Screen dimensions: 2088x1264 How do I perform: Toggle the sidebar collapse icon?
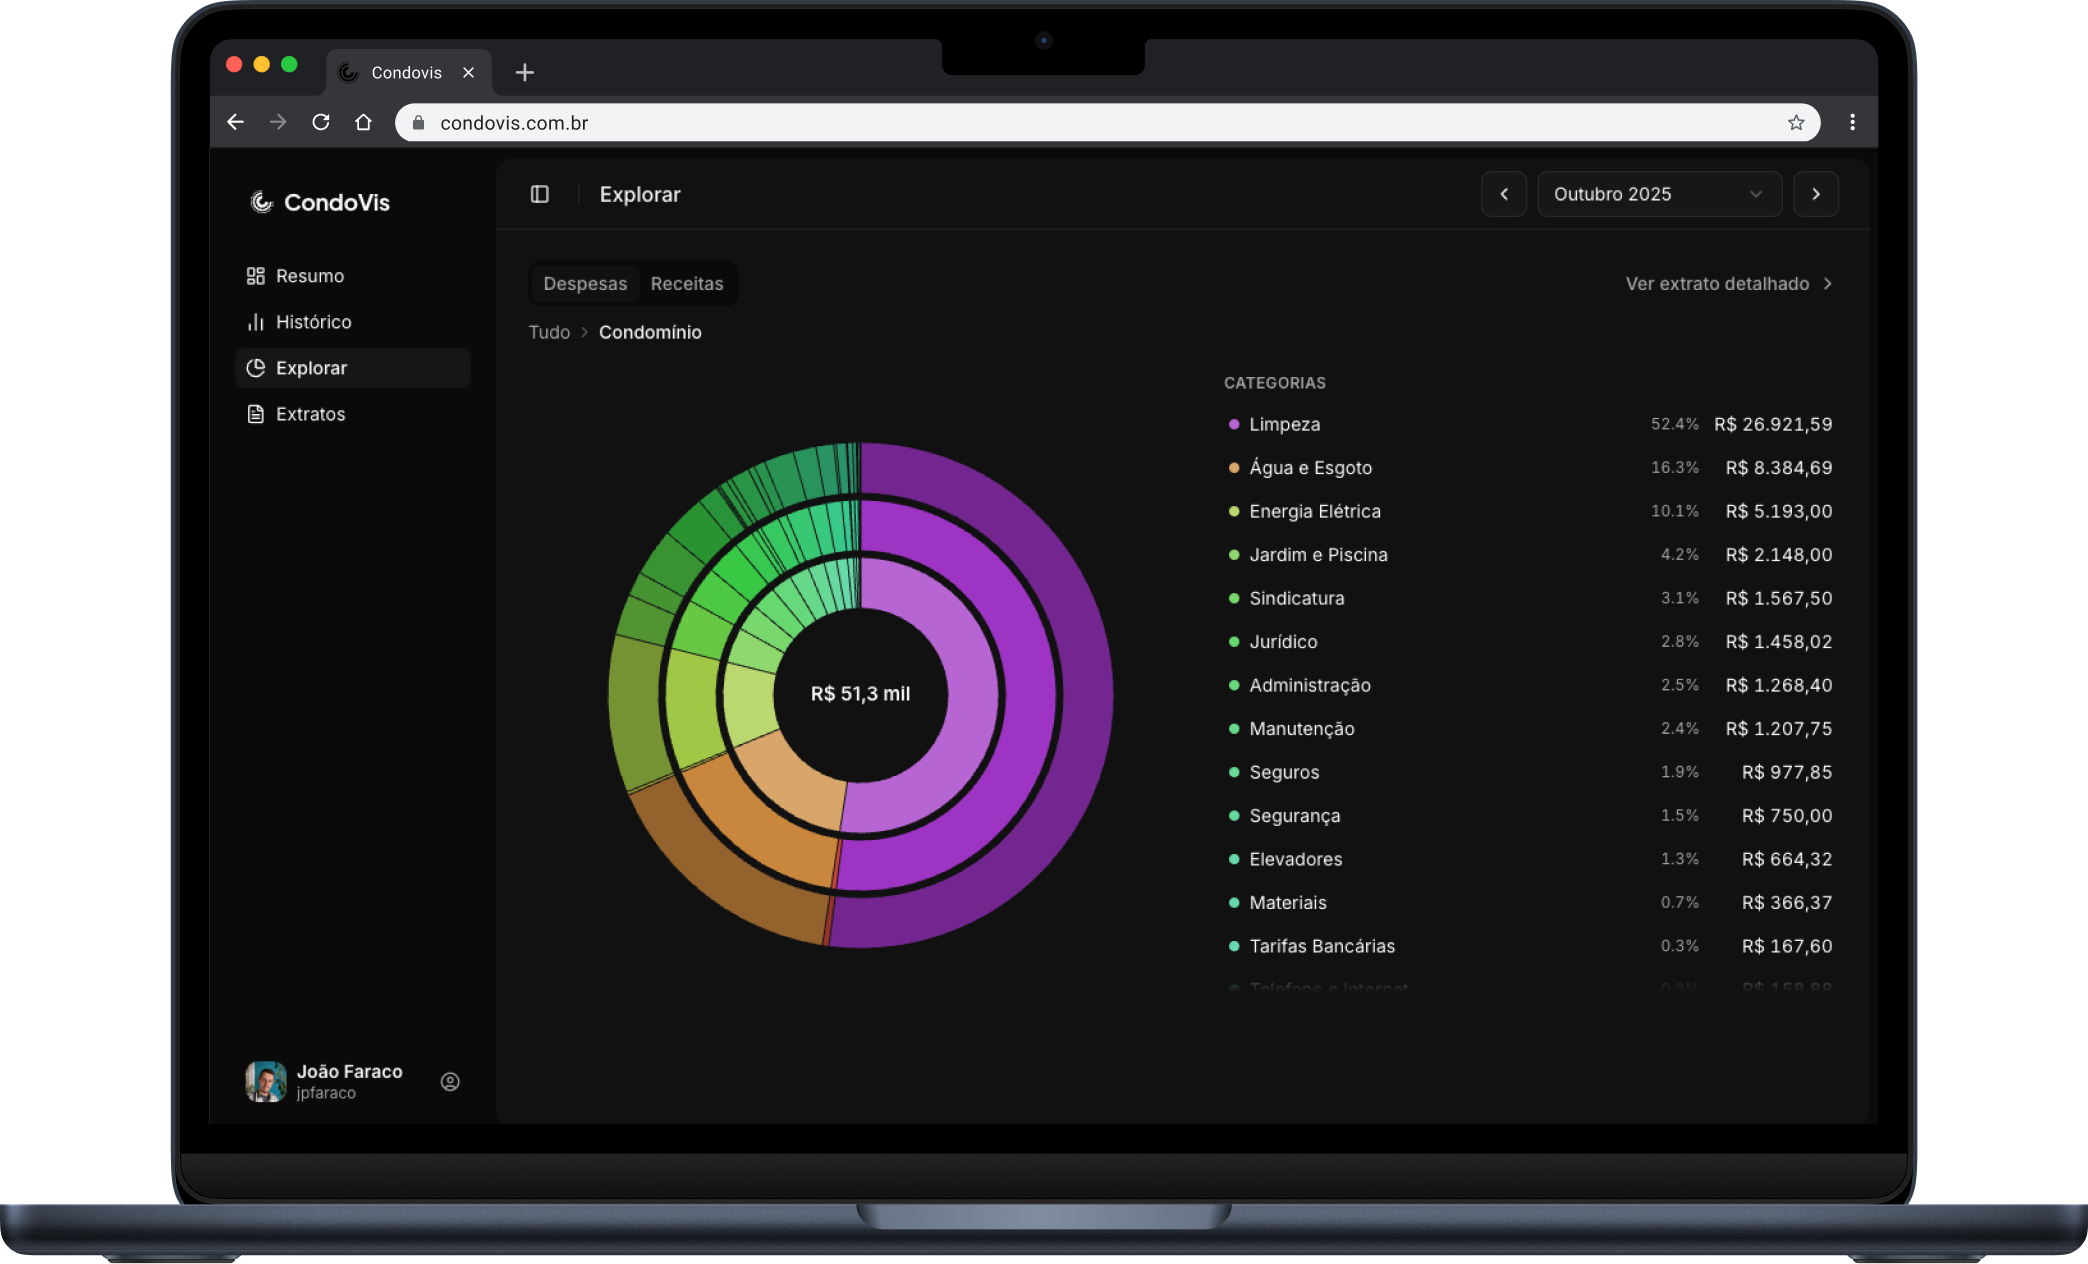click(539, 194)
